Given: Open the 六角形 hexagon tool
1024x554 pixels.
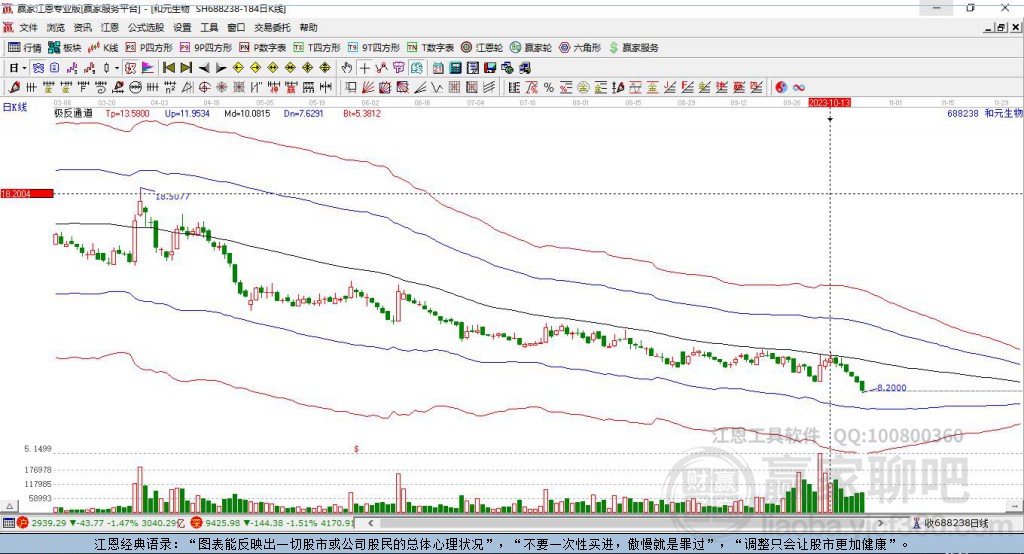Looking at the screenshot, I should tap(580, 48).
